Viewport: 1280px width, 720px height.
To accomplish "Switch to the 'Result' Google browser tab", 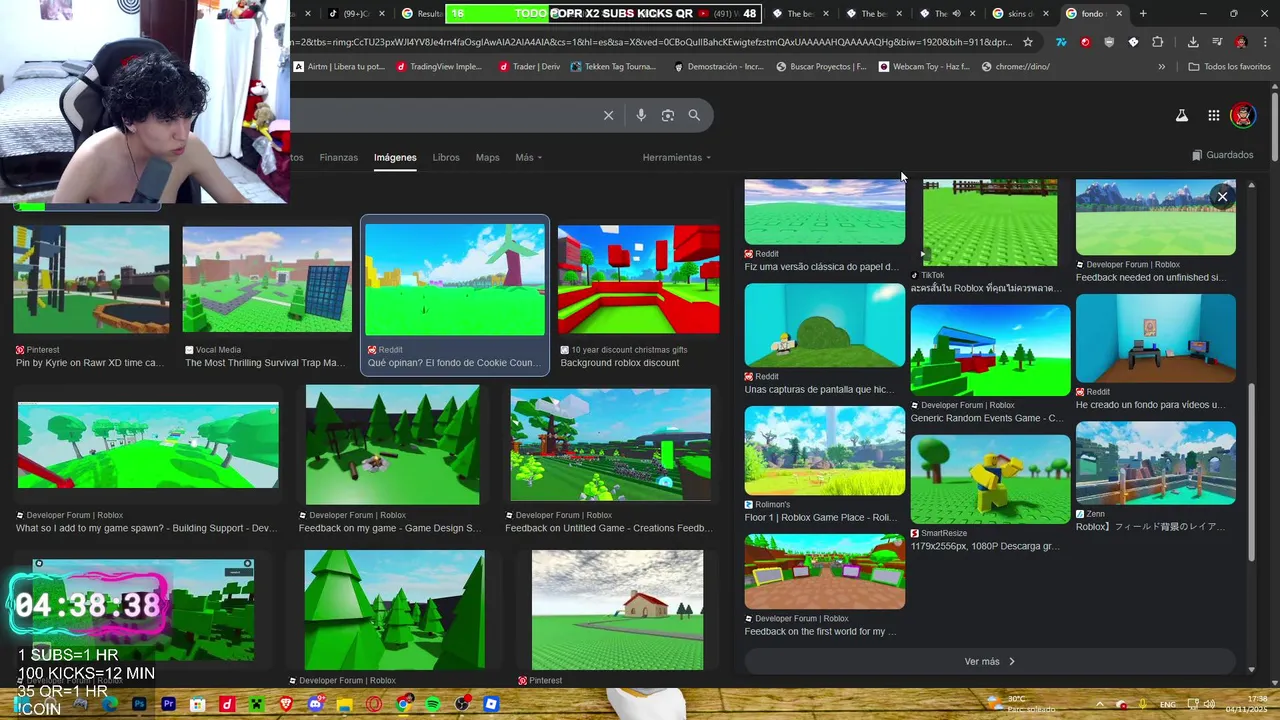I will pyautogui.click(x=421, y=14).
